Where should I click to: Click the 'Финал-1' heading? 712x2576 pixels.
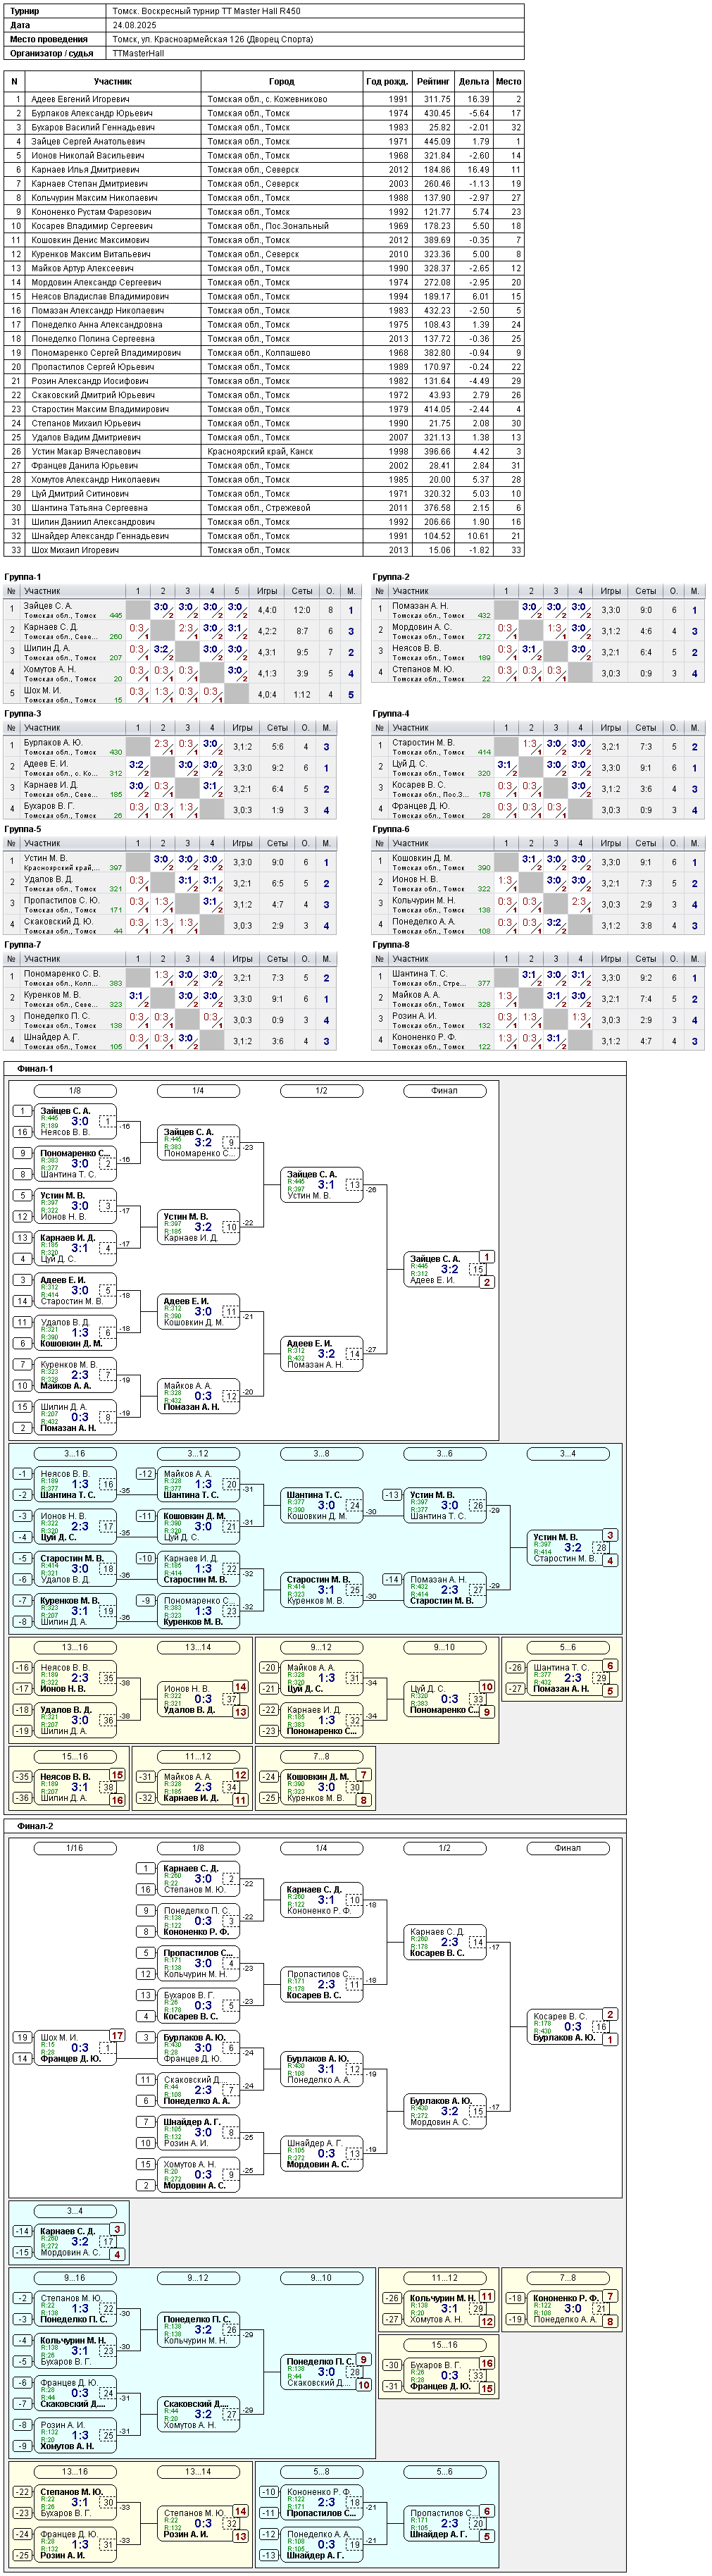pos(35,1069)
